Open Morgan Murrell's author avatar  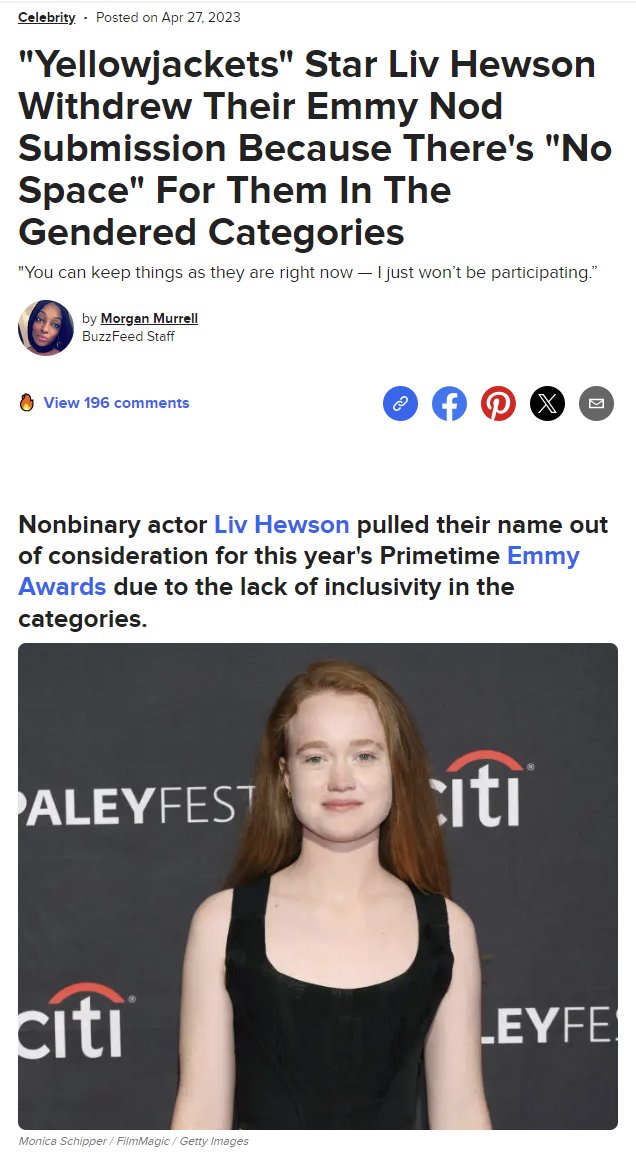click(46, 327)
